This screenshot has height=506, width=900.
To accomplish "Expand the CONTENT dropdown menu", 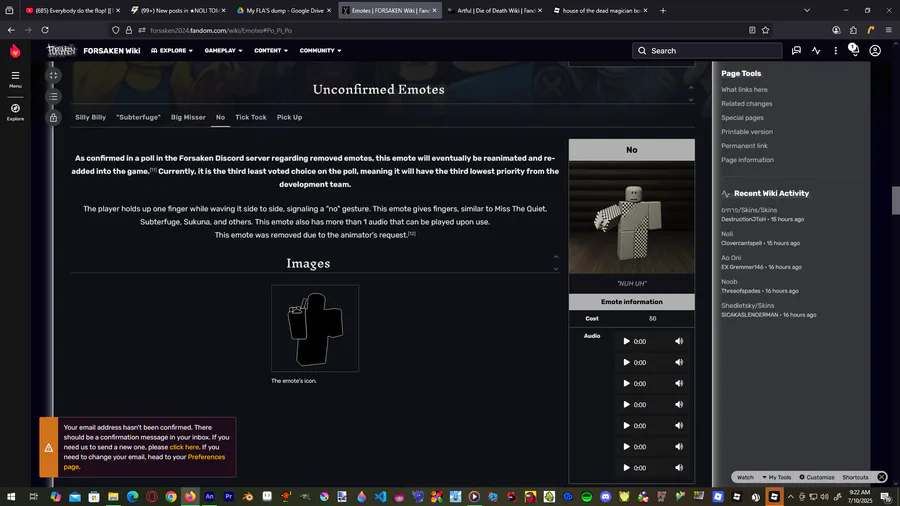I will coord(271,50).
